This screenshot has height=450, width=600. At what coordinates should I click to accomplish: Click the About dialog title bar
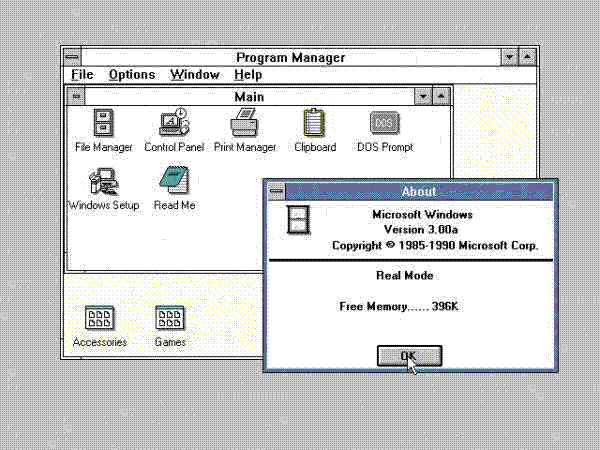(419, 191)
